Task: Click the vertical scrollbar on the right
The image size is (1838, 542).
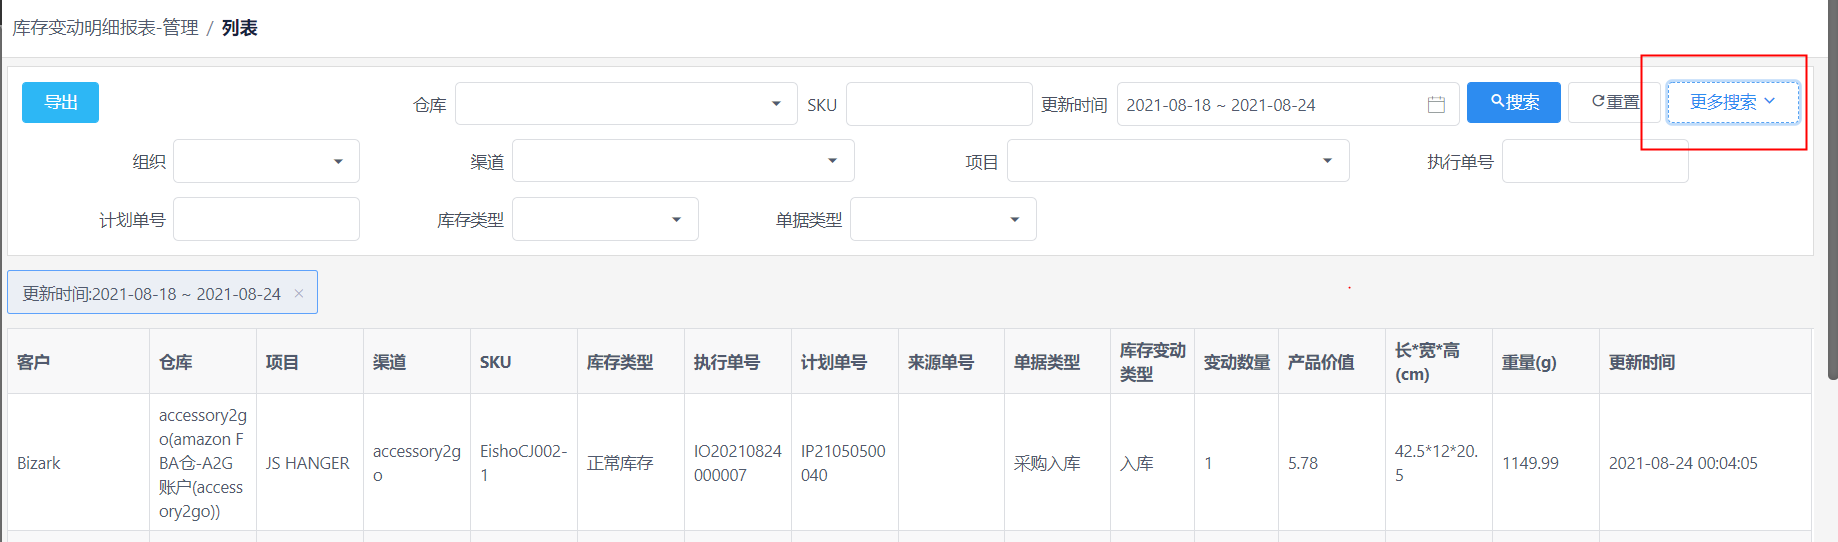Action: click(1832, 190)
